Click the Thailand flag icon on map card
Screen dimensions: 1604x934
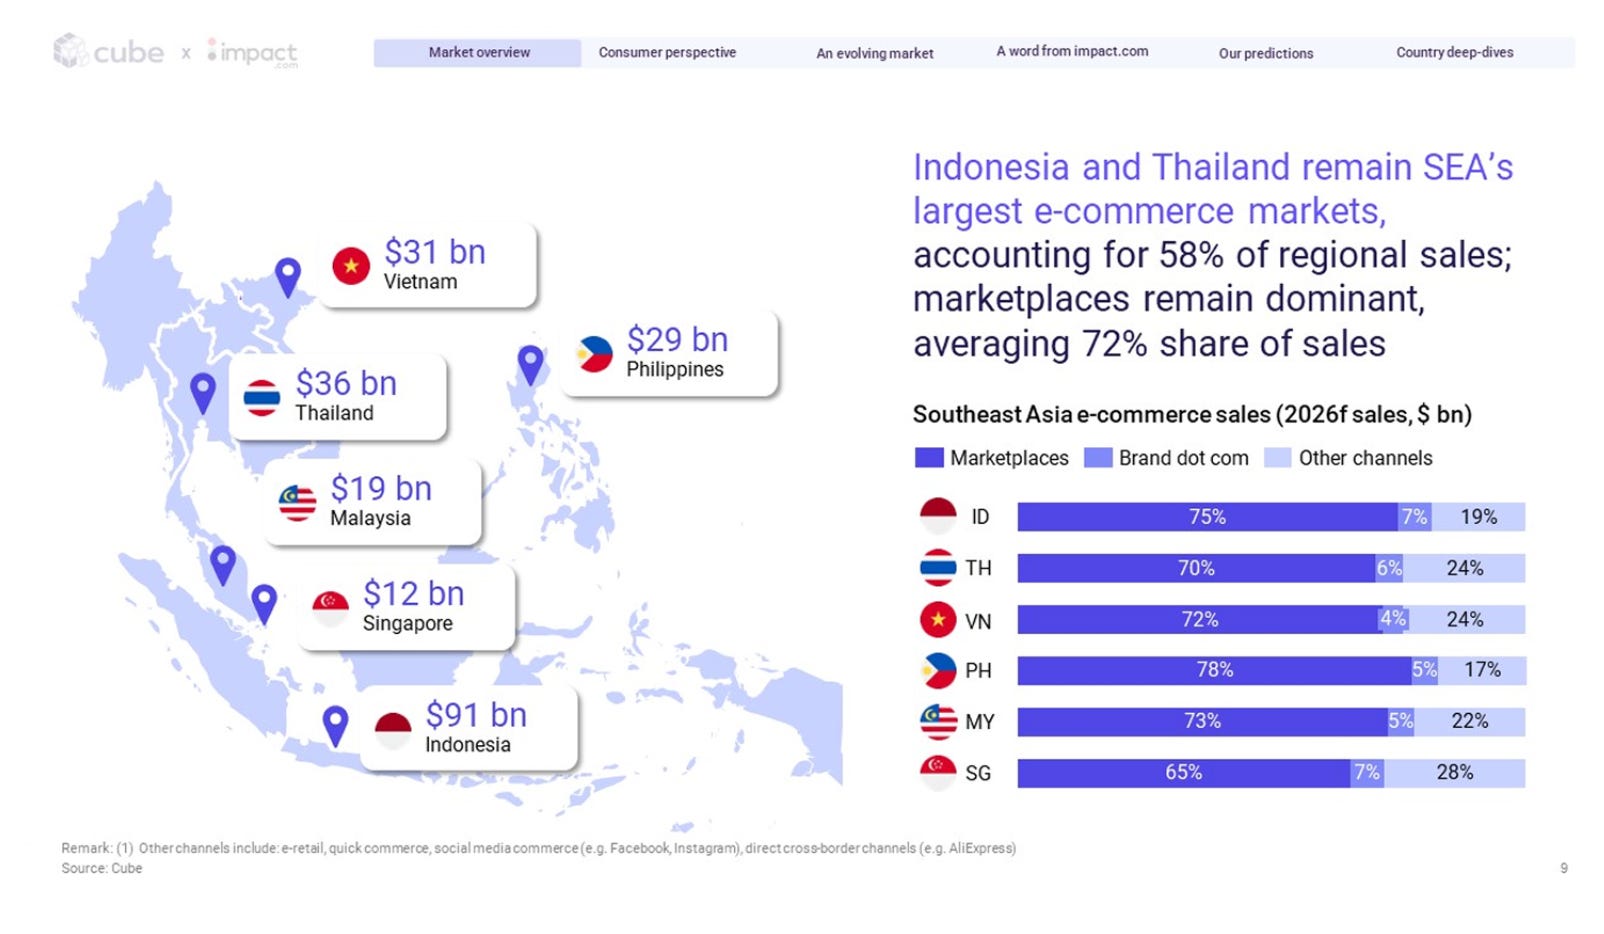262,397
